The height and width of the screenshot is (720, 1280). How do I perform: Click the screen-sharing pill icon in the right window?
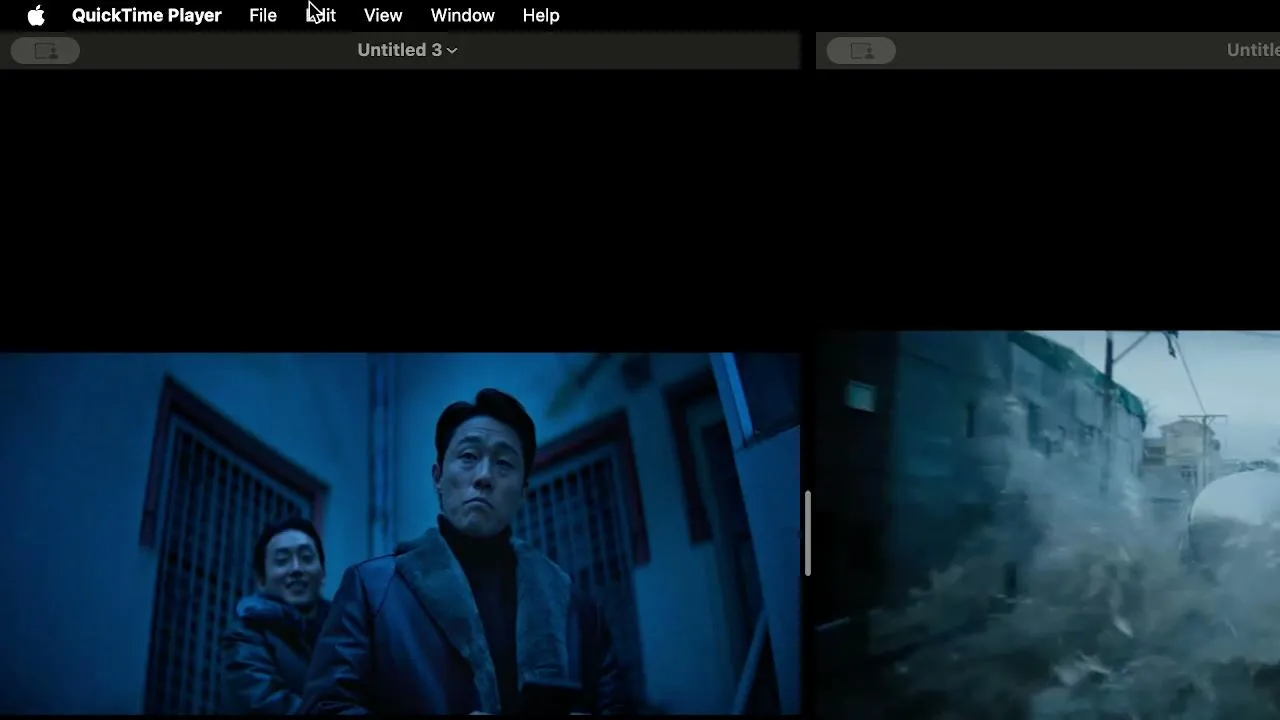click(861, 51)
